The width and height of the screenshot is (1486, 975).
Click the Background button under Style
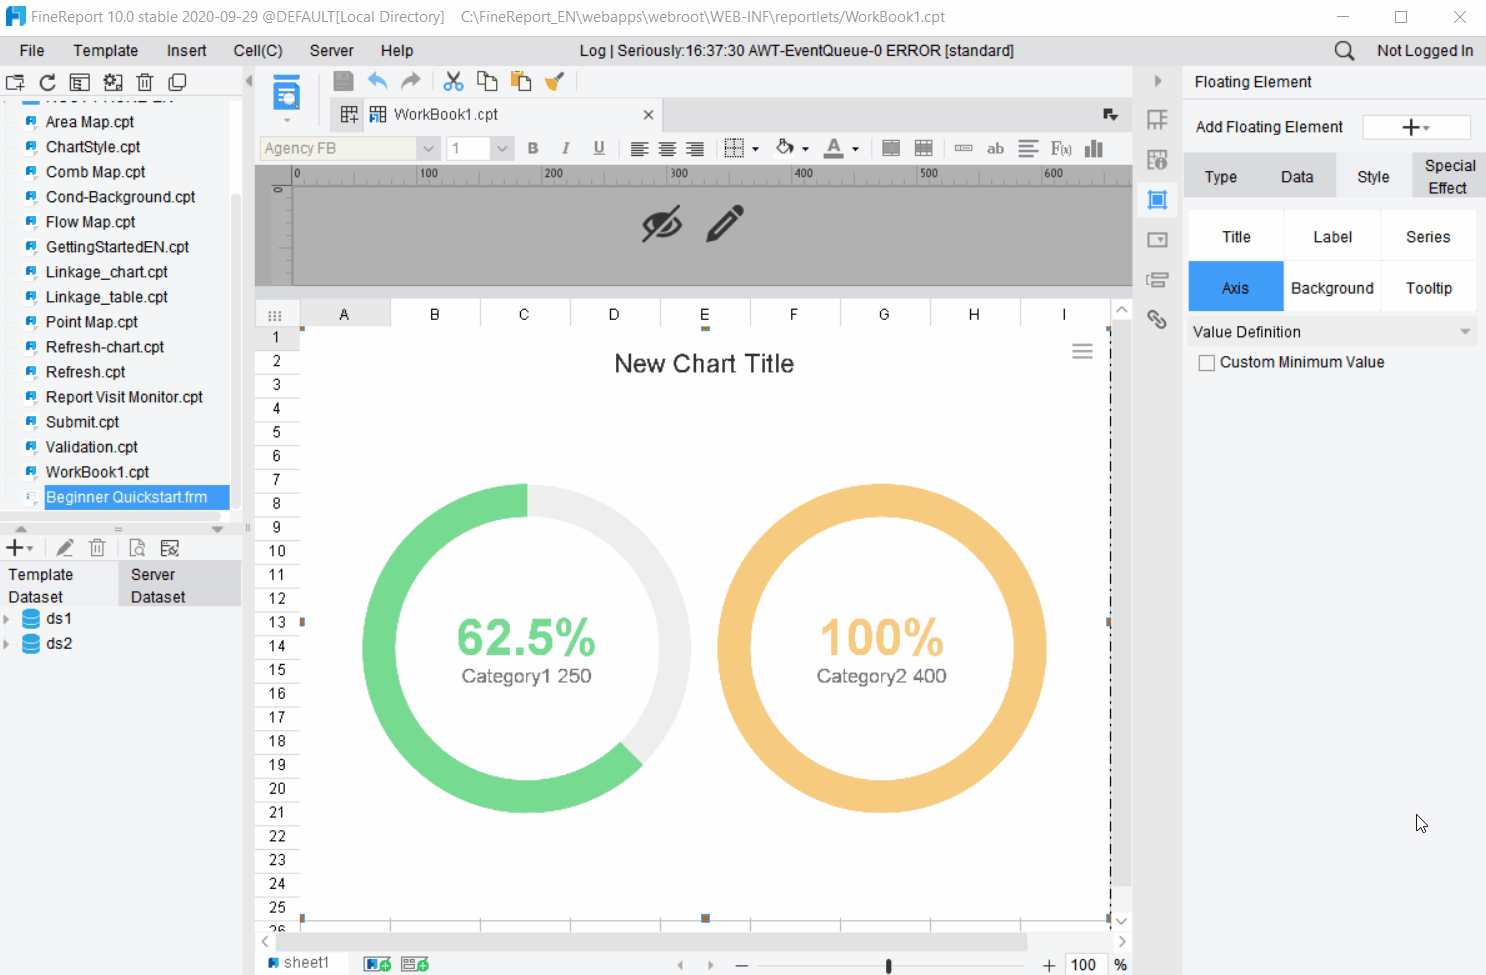(x=1331, y=287)
